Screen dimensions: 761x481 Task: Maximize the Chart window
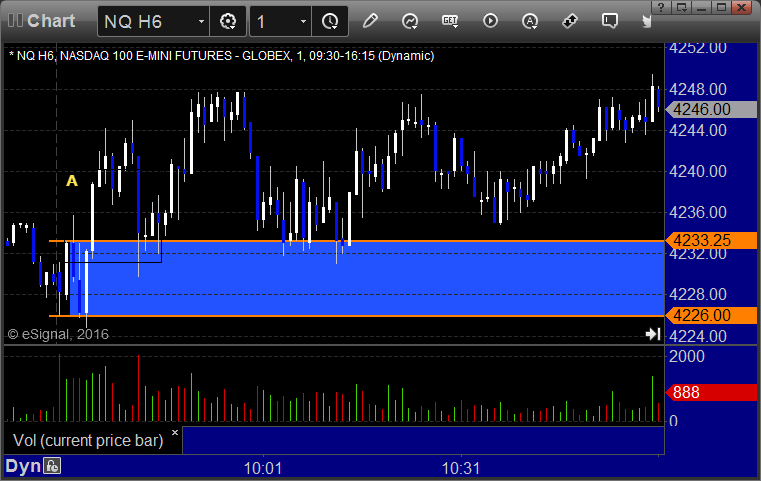(x=722, y=7)
